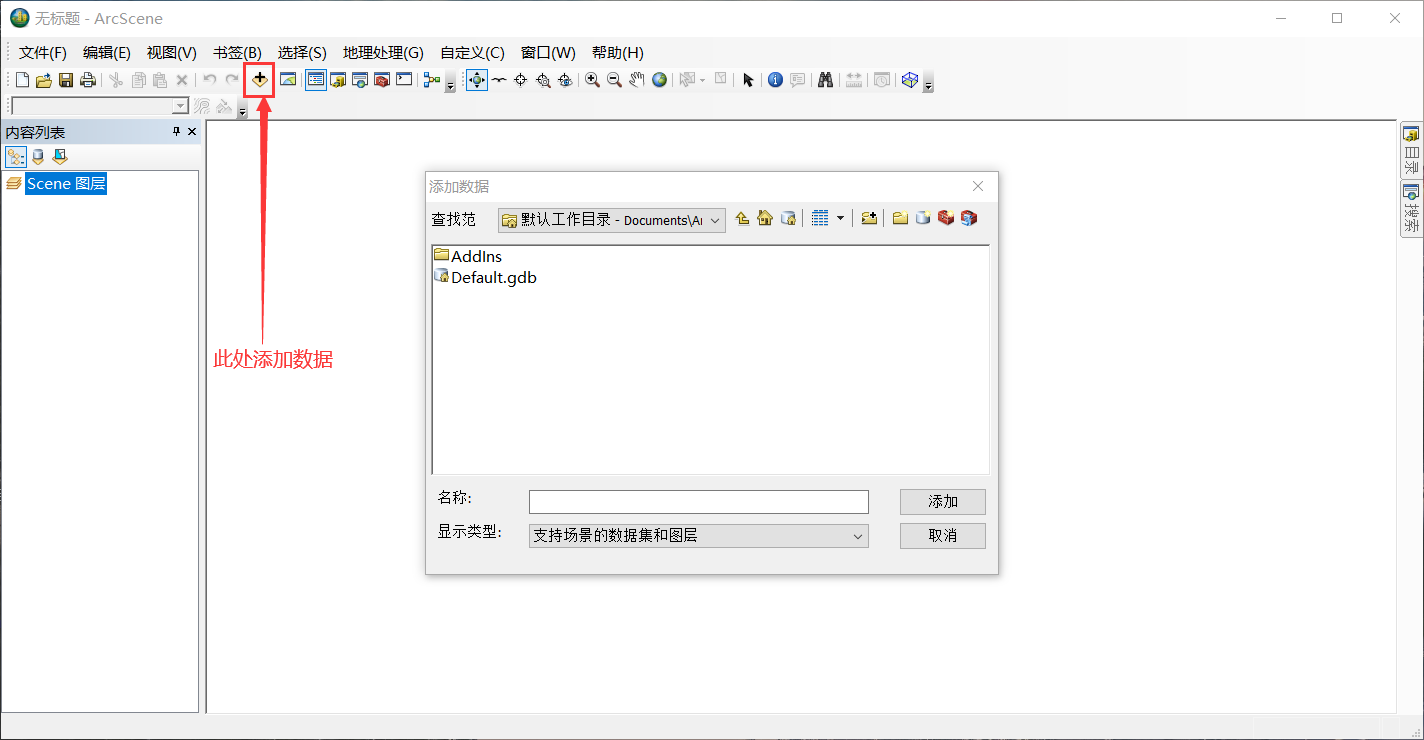Open the Catalog window toolbar icon

click(x=338, y=80)
